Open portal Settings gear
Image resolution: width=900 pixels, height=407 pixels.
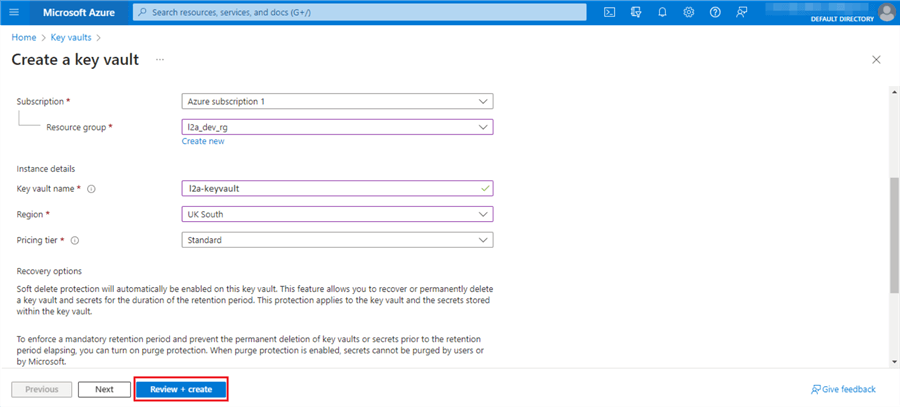tap(689, 12)
